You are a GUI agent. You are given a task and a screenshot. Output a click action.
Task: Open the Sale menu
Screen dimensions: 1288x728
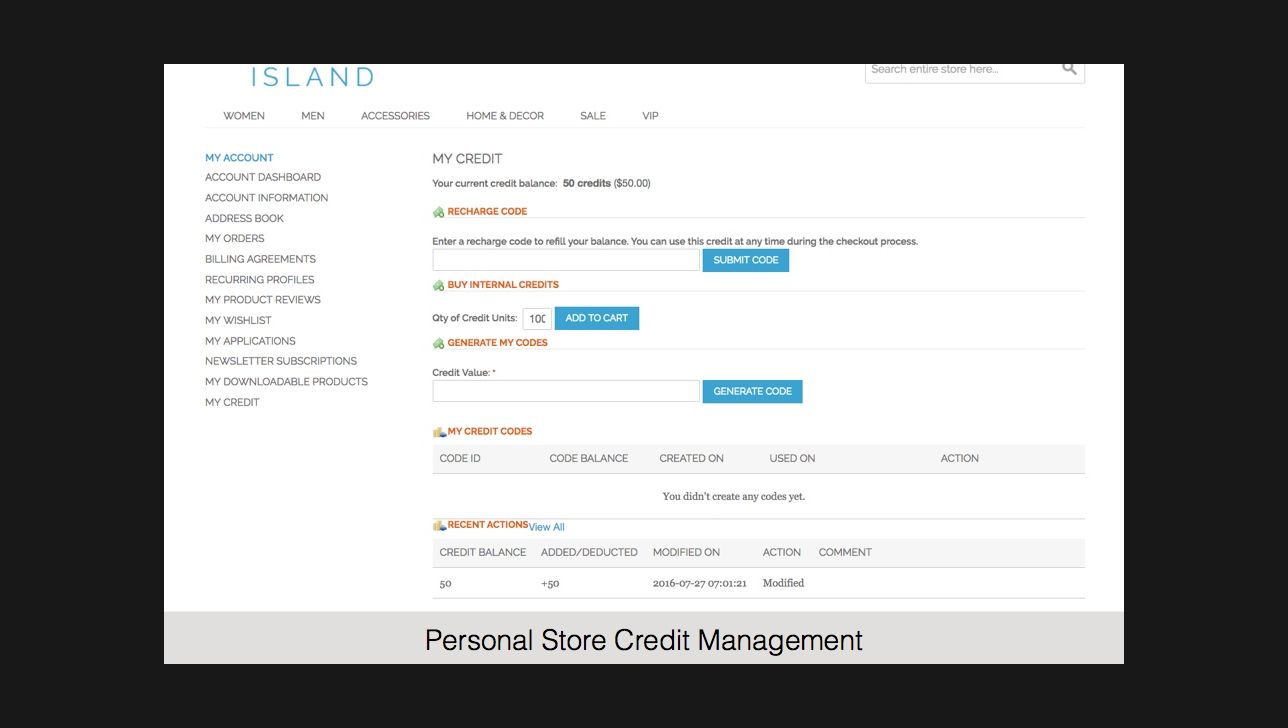pos(593,116)
